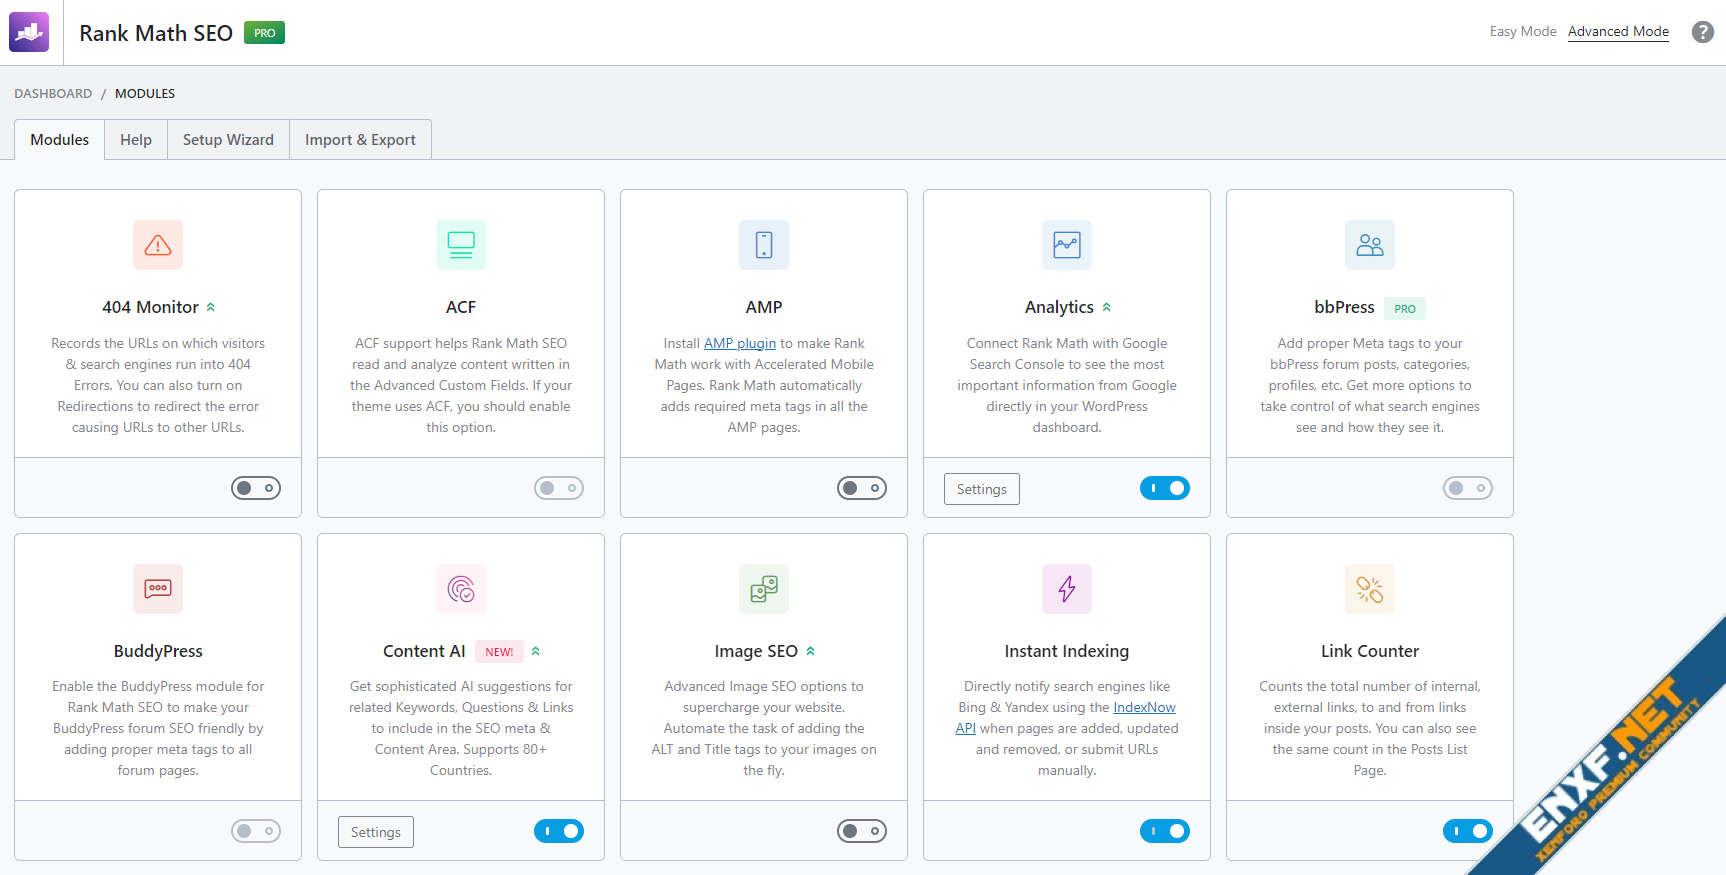Open the help question mark icon
Image resolution: width=1726 pixels, height=875 pixels.
click(1702, 32)
